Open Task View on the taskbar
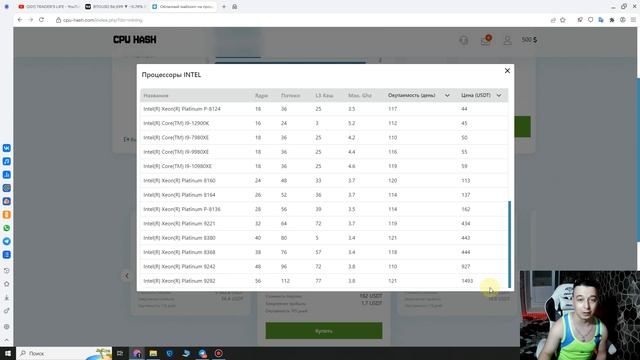 120,353
